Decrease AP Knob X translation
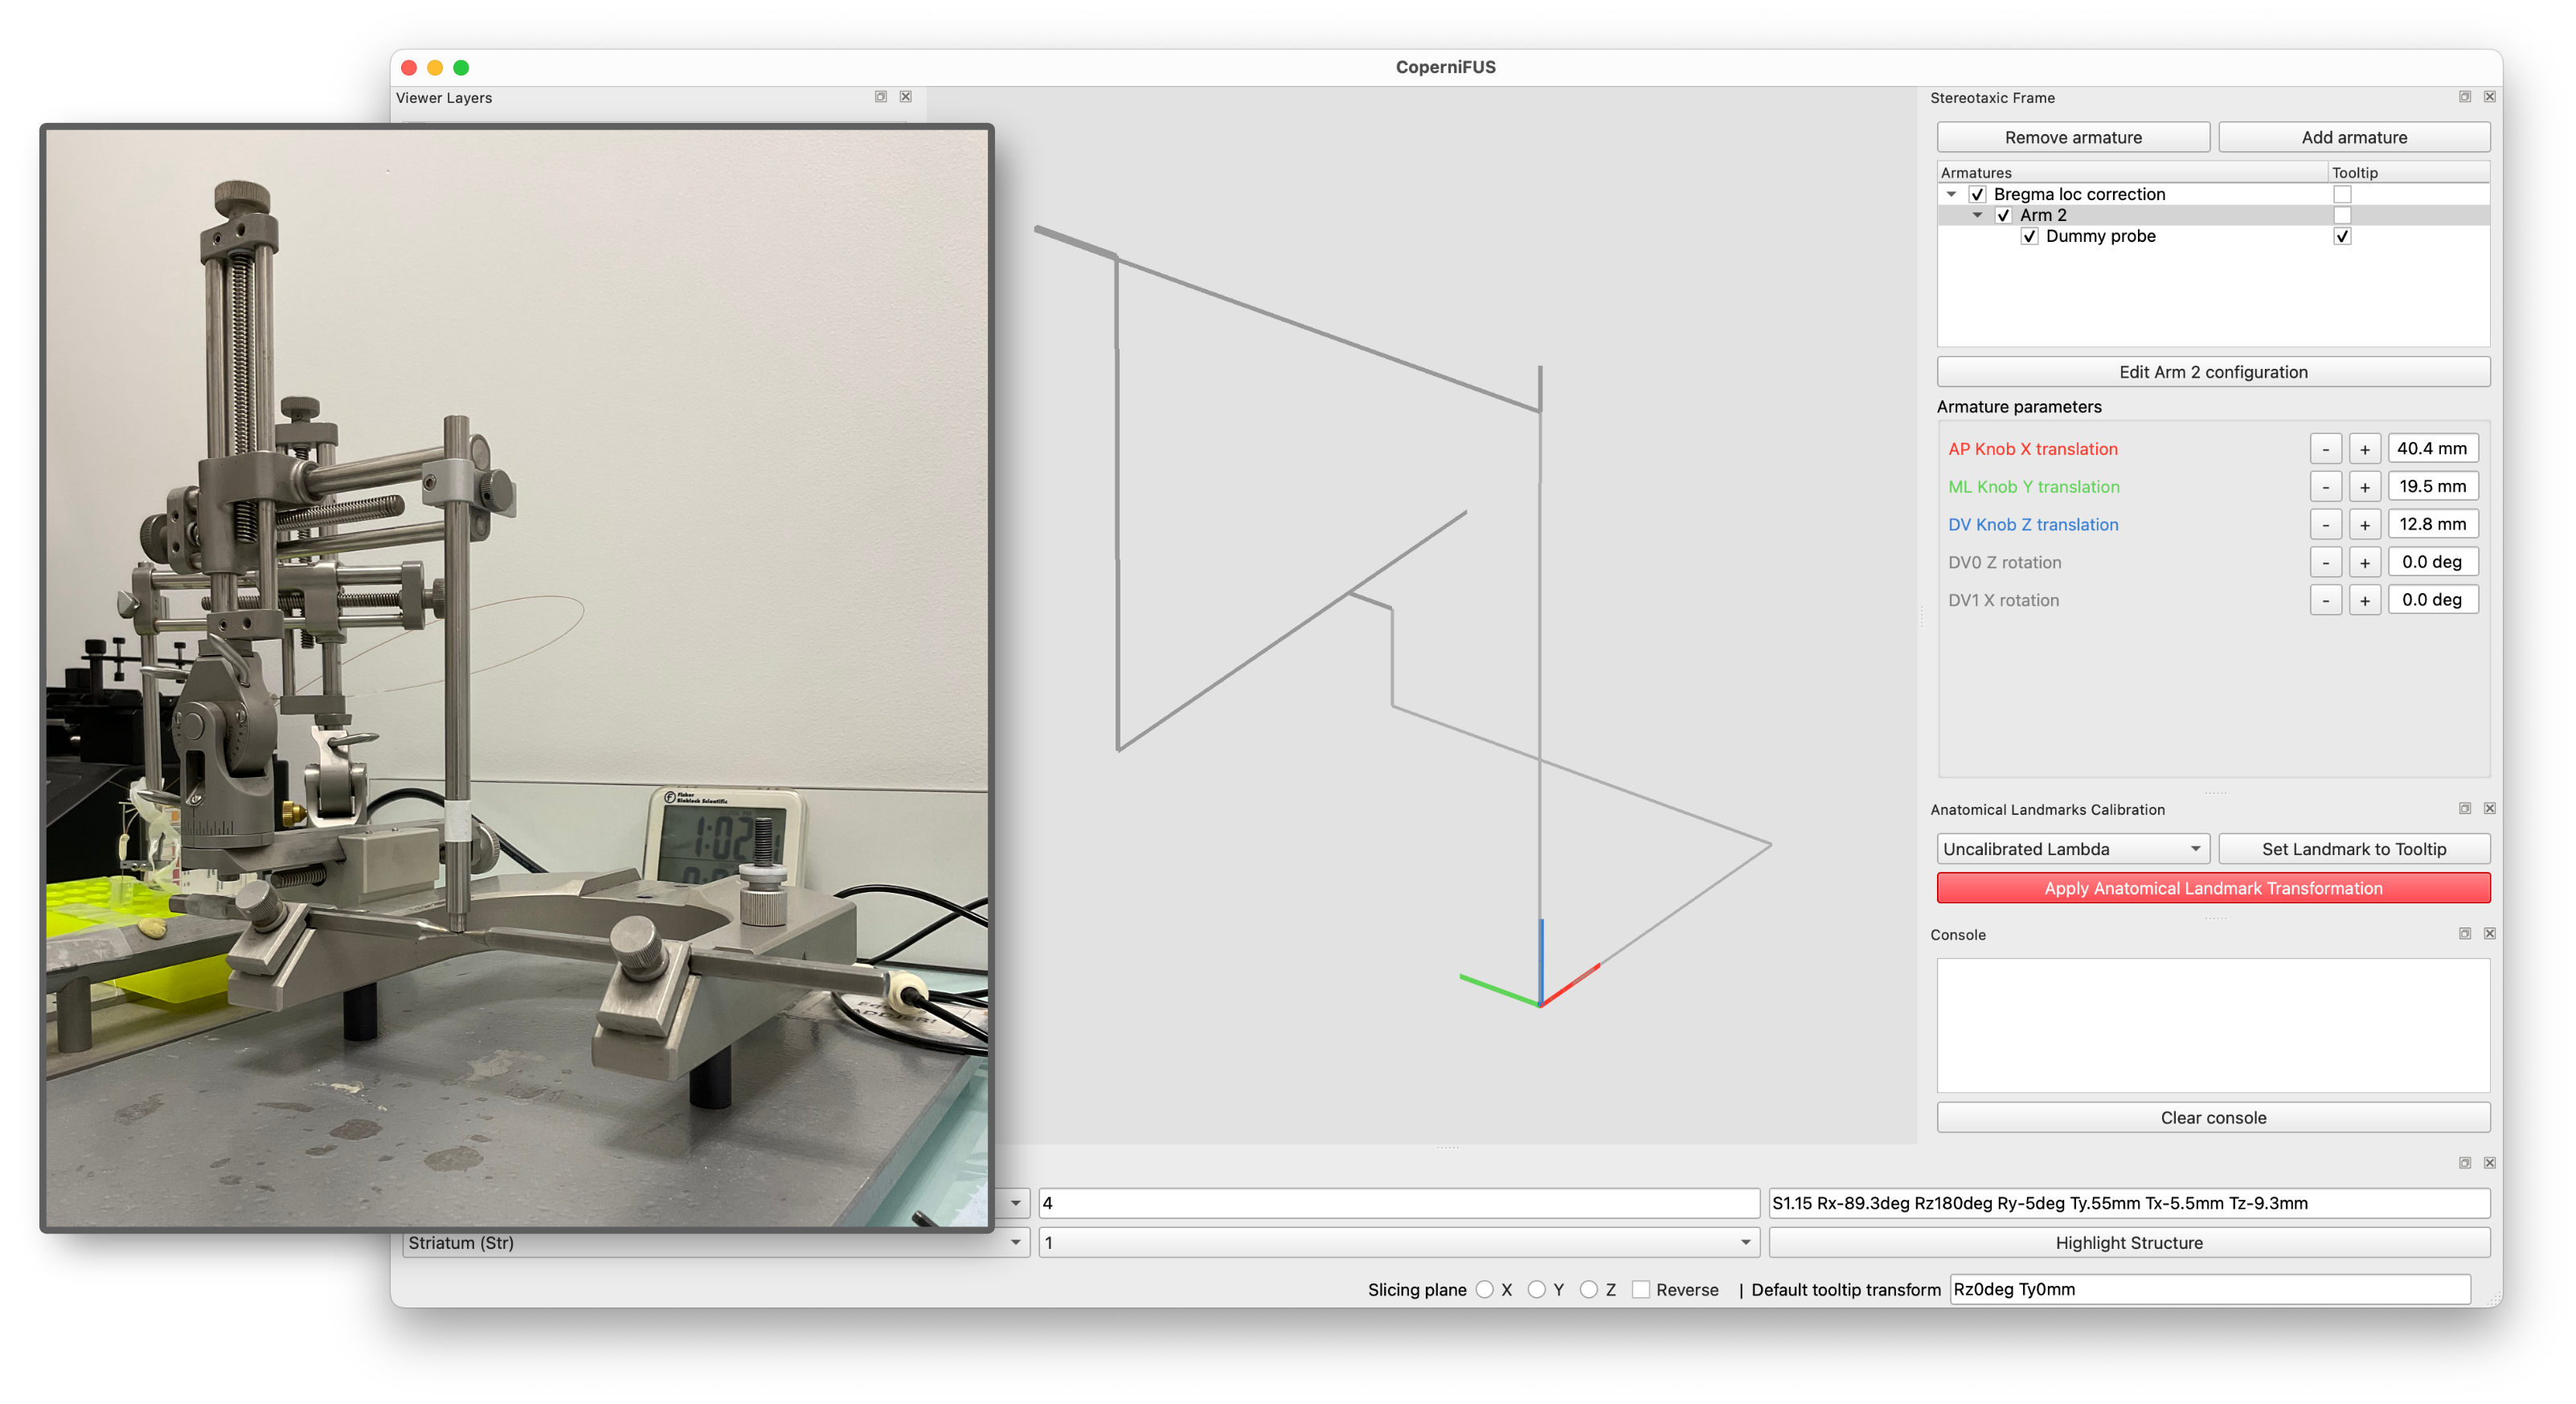This screenshot has height=1404, width=2576. tap(2326, 449)
